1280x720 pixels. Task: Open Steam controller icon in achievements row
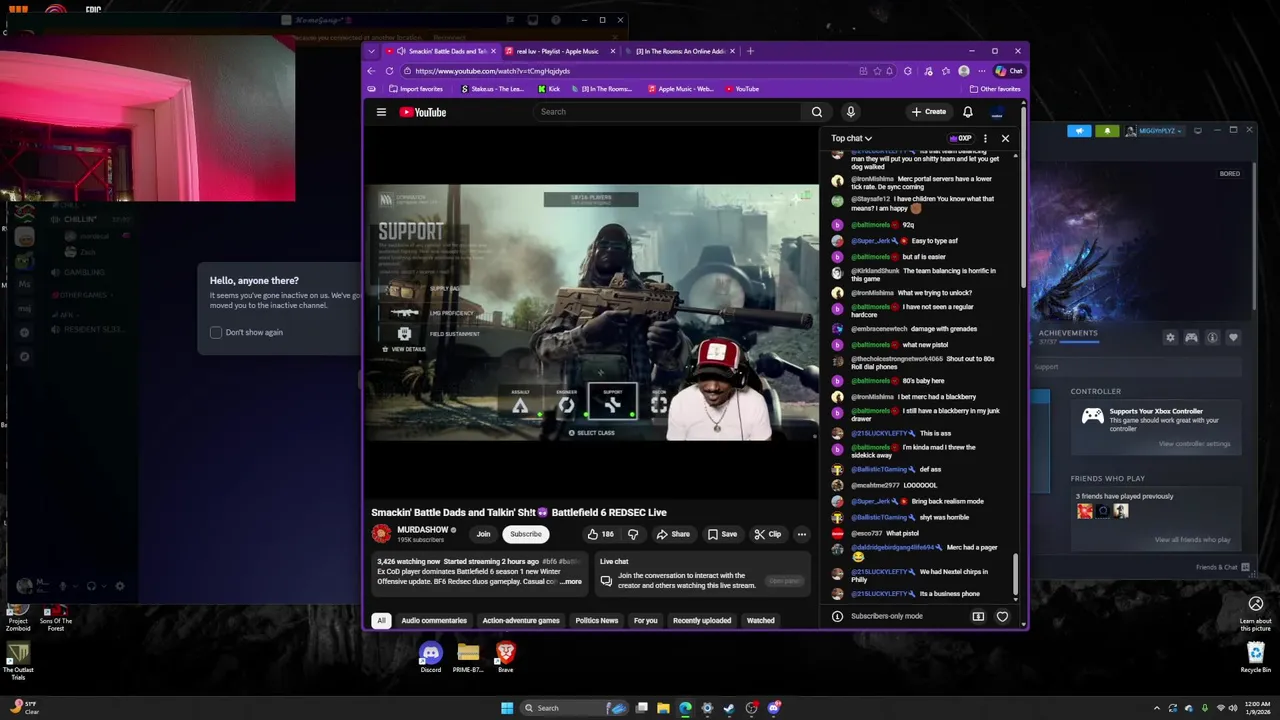point(1191,338)
